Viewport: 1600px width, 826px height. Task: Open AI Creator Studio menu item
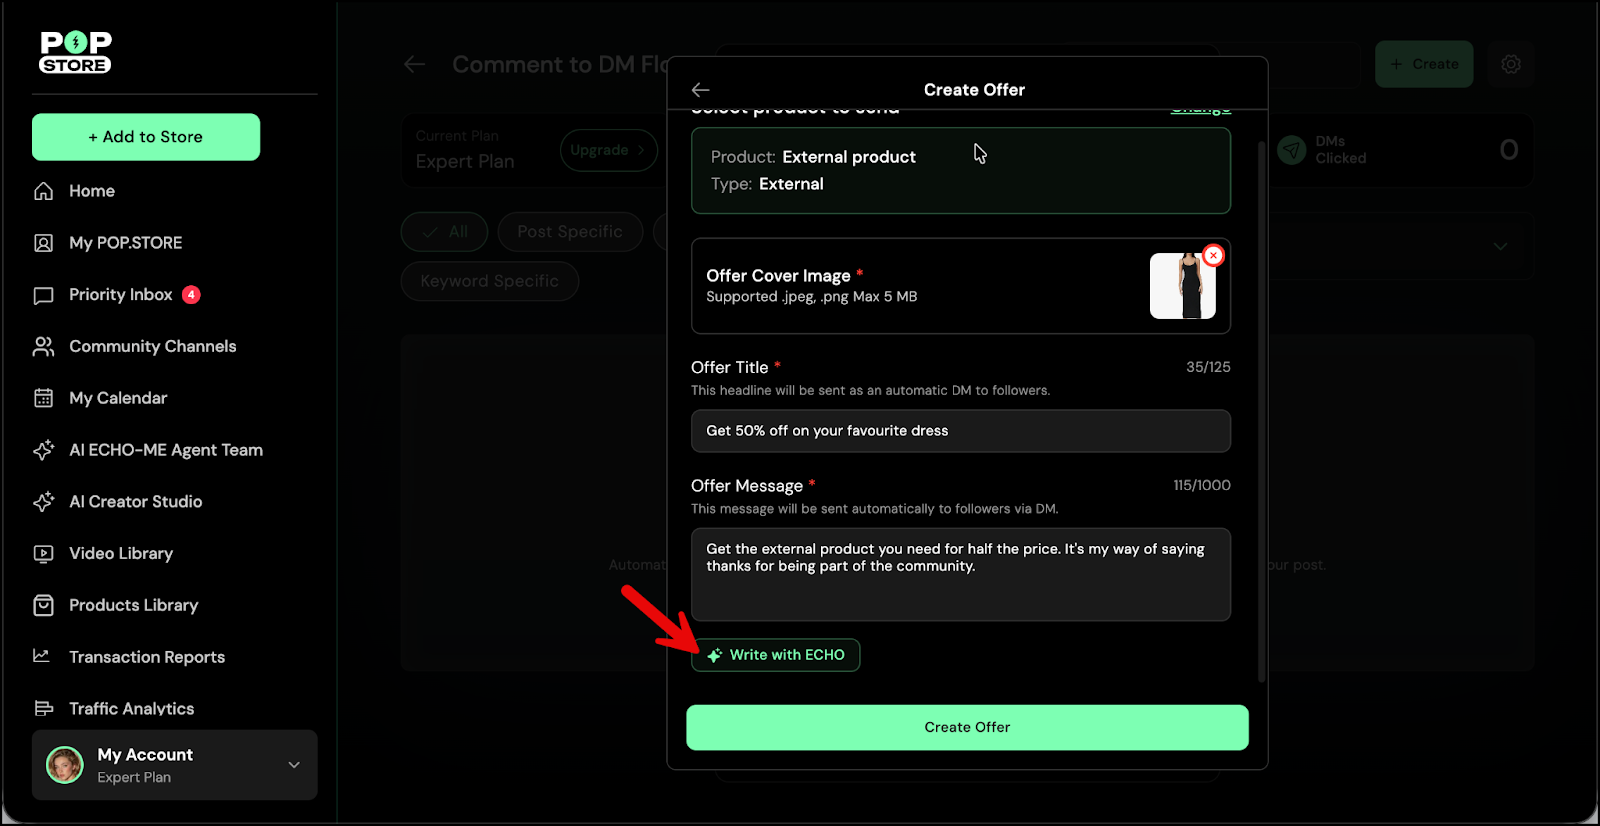[x=135, y=502]
